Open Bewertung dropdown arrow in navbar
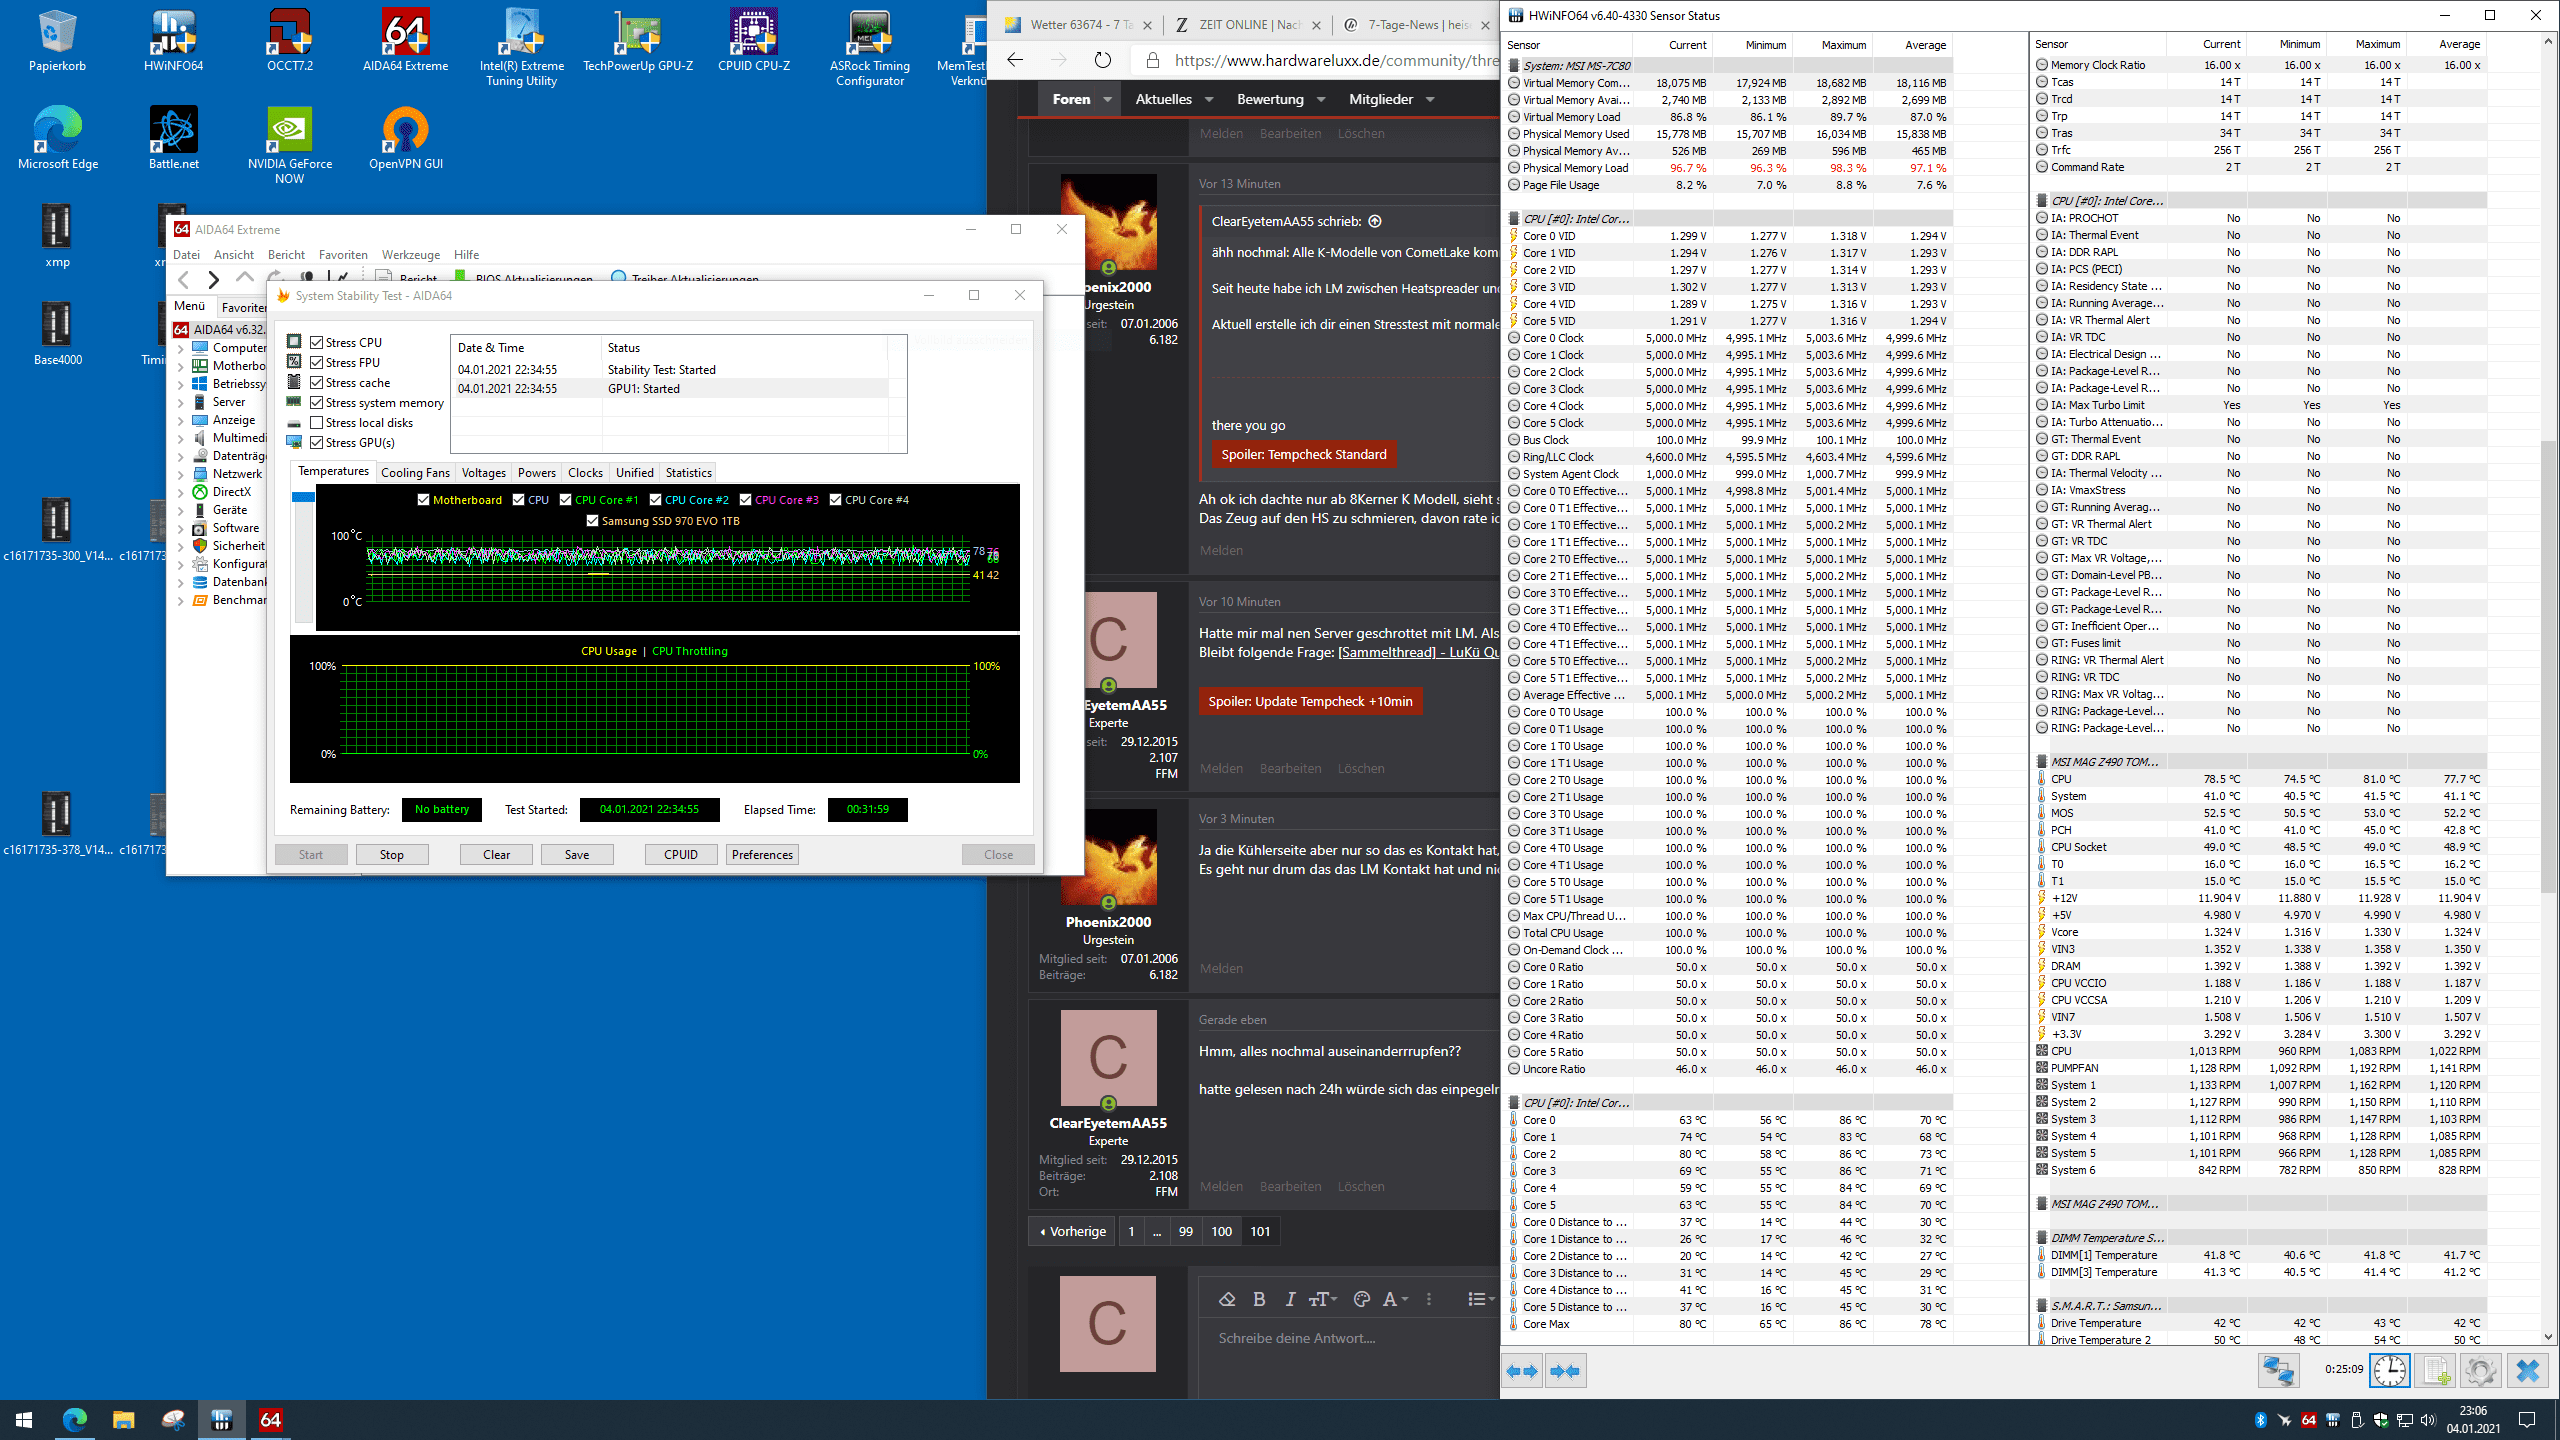This screenshot has height=1440, width=2560. click(1321, 99)
